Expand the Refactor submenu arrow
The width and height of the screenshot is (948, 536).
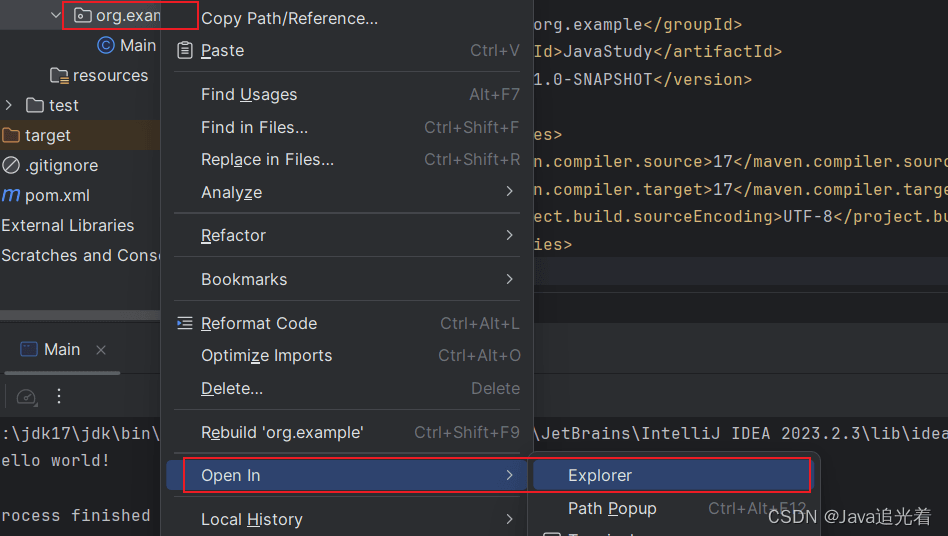tap(509, 235)
